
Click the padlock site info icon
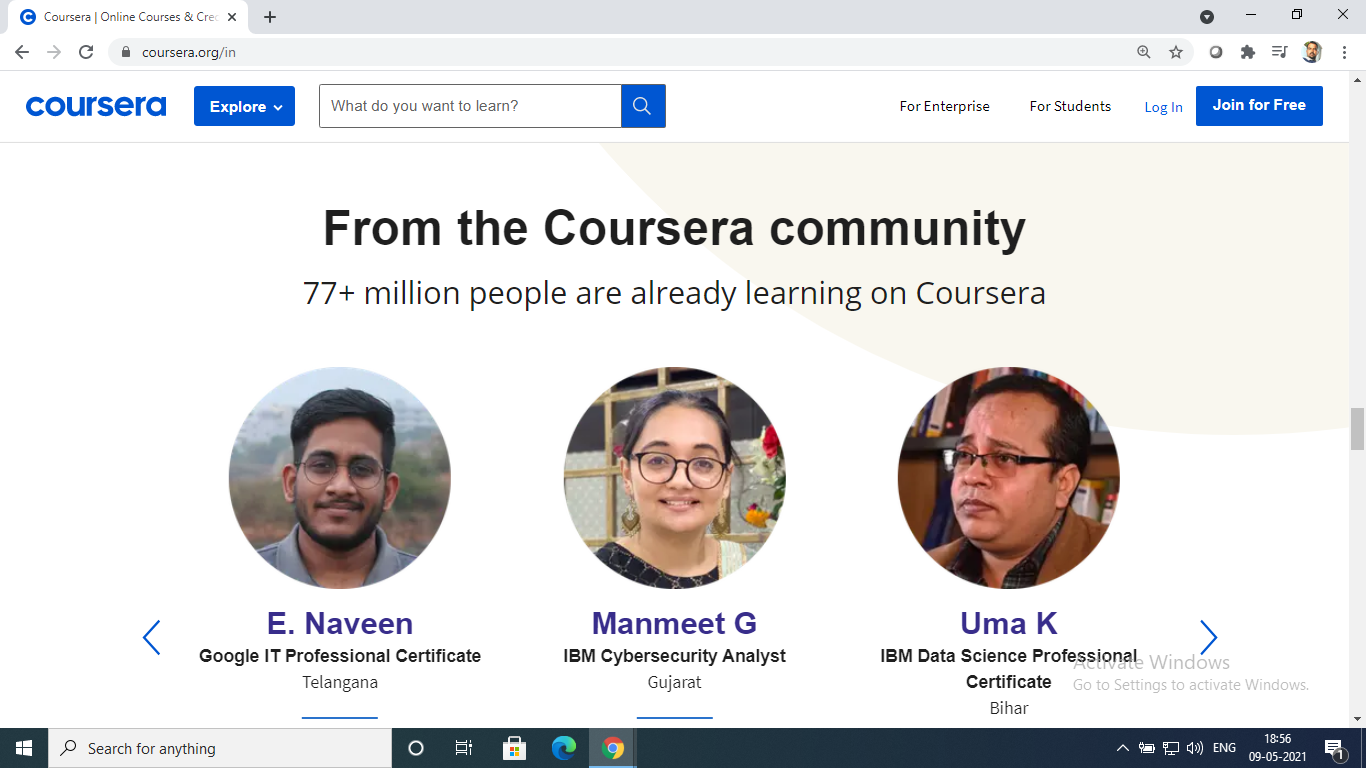(x=126, y=52)
